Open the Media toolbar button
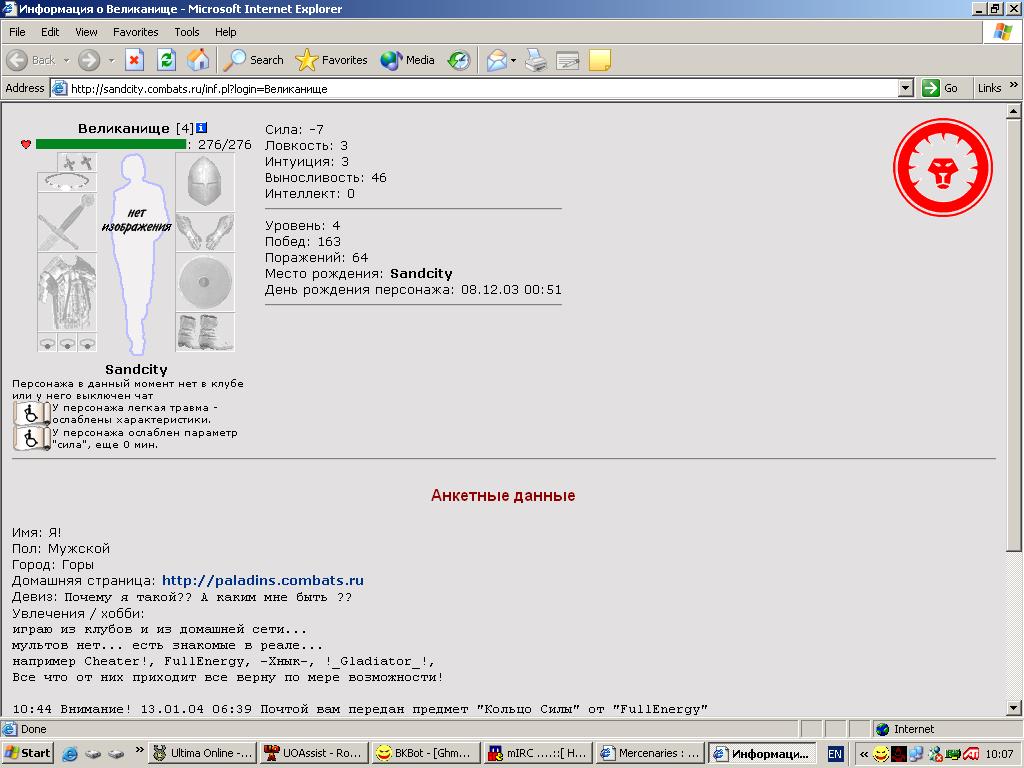Screen dimensions: 1024x768 (408, 60)
